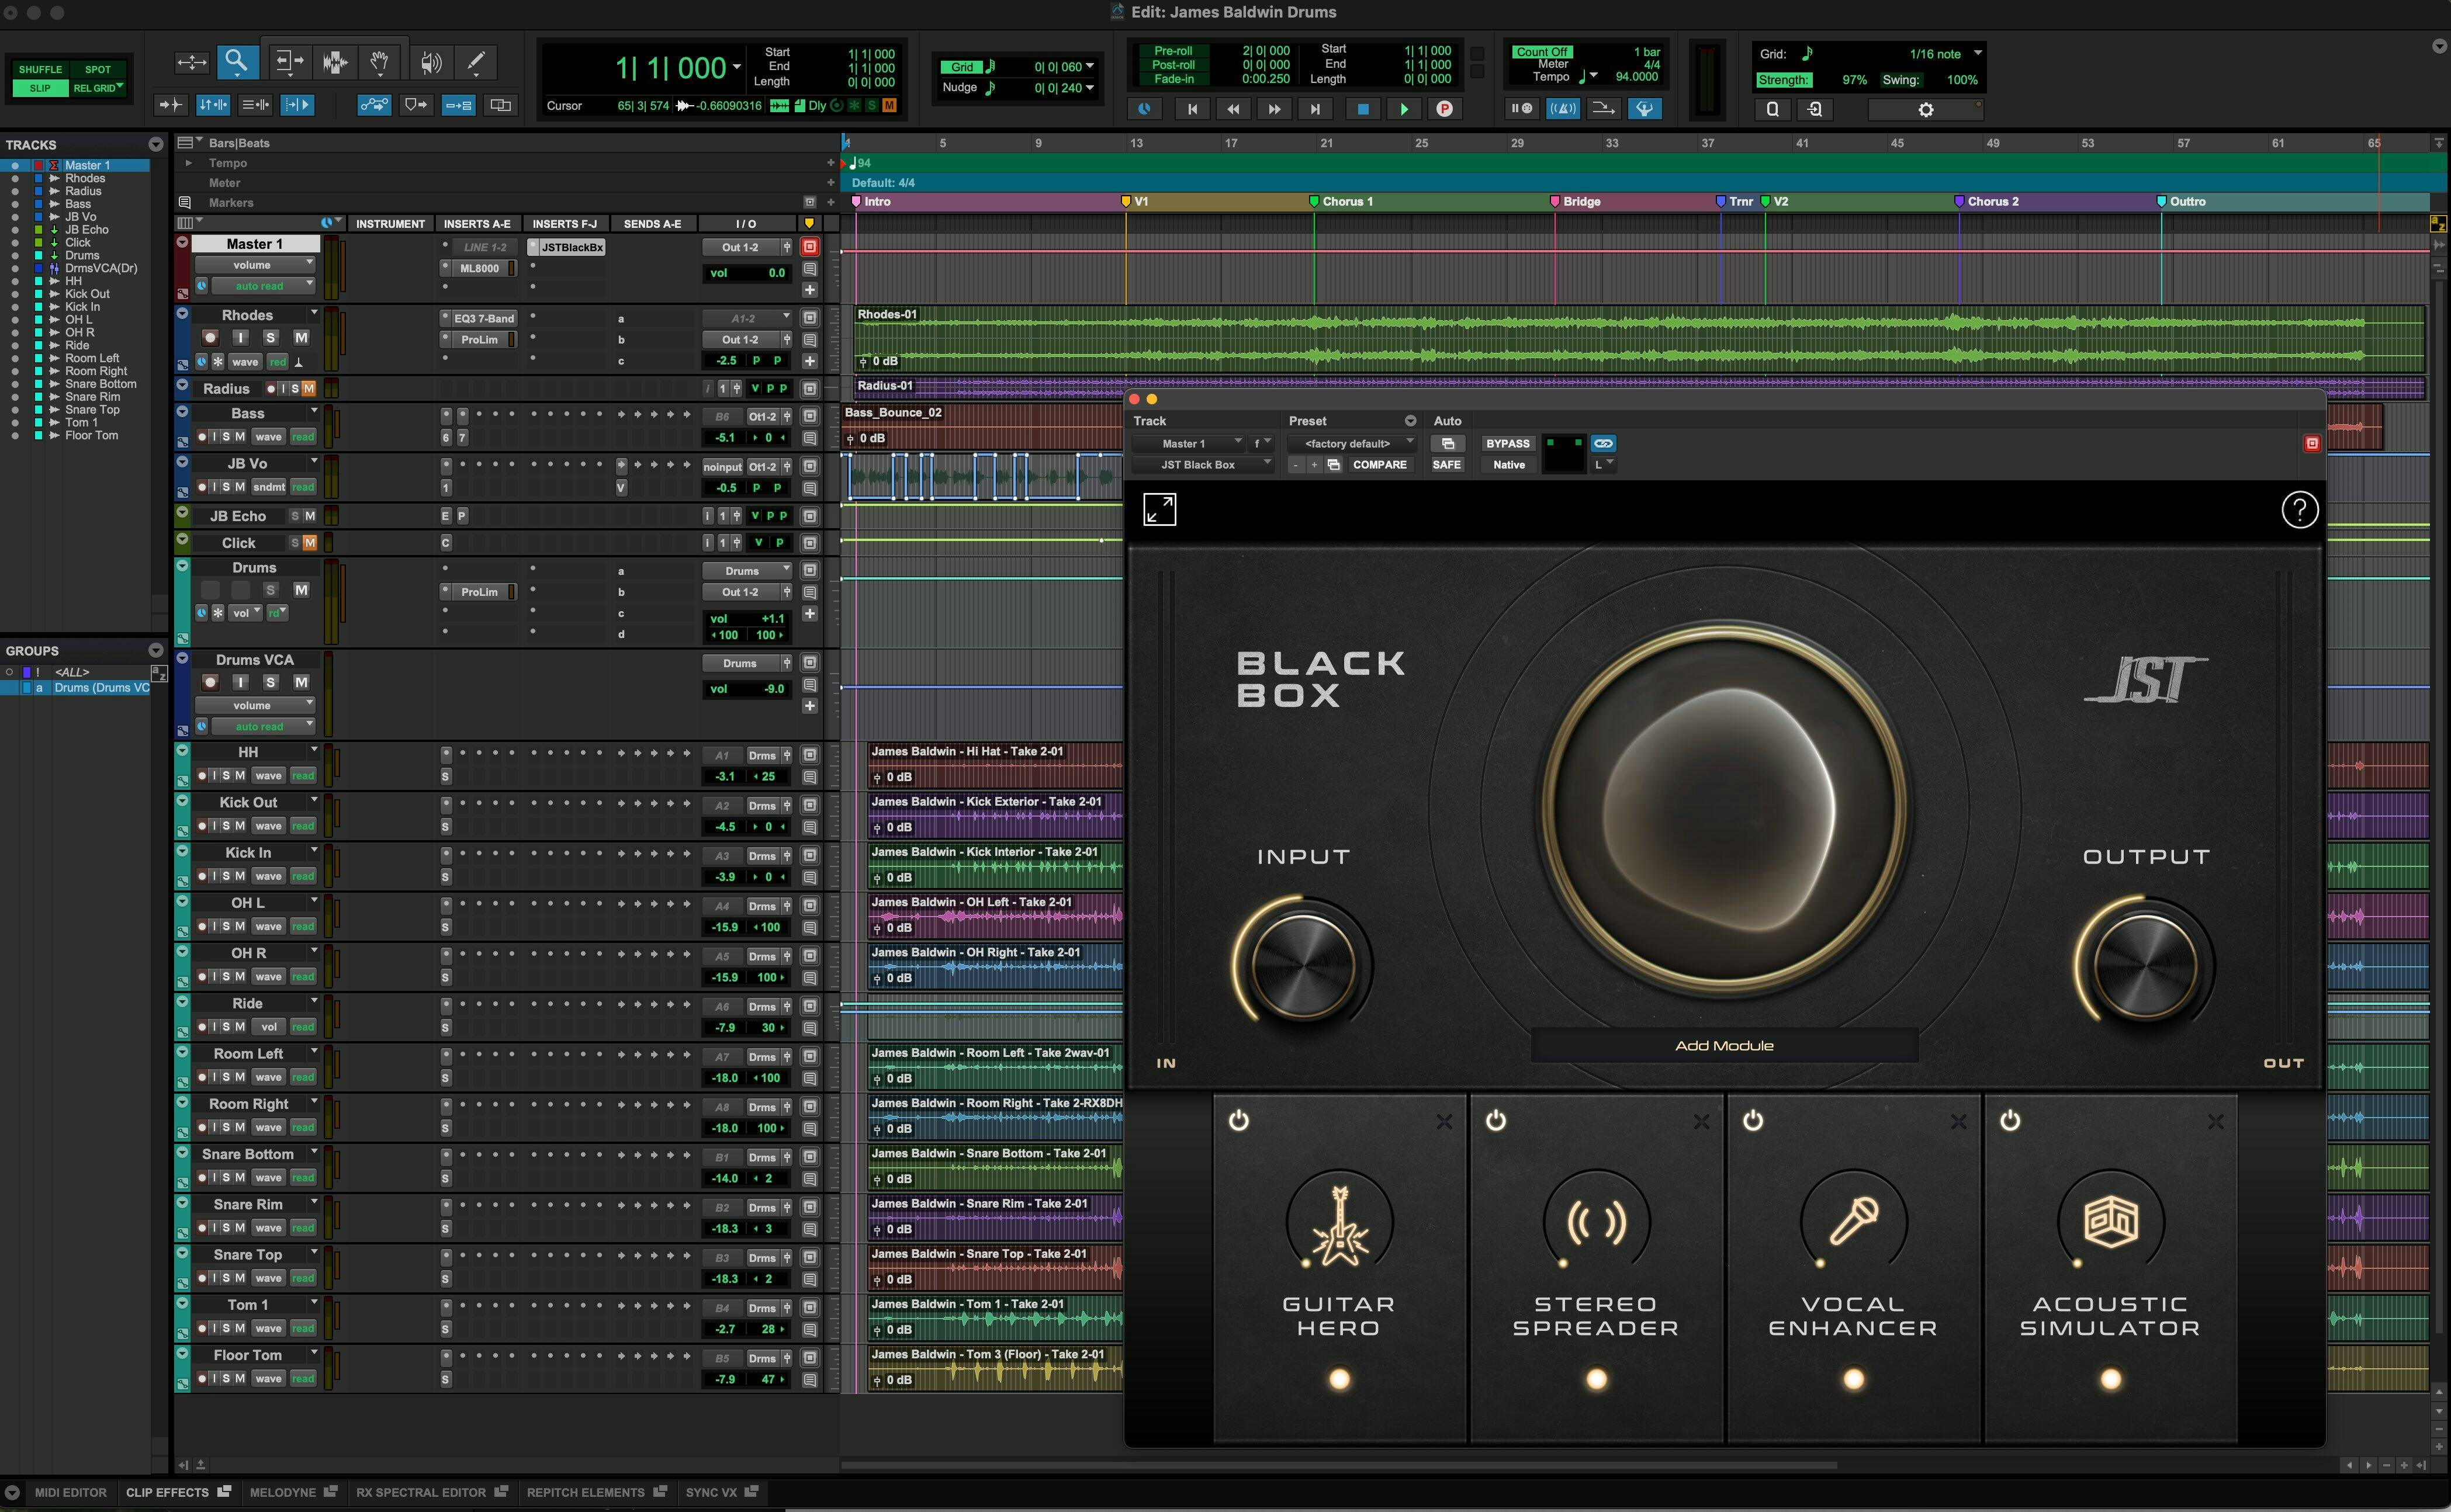Open Black Box help question mark

2300,510
